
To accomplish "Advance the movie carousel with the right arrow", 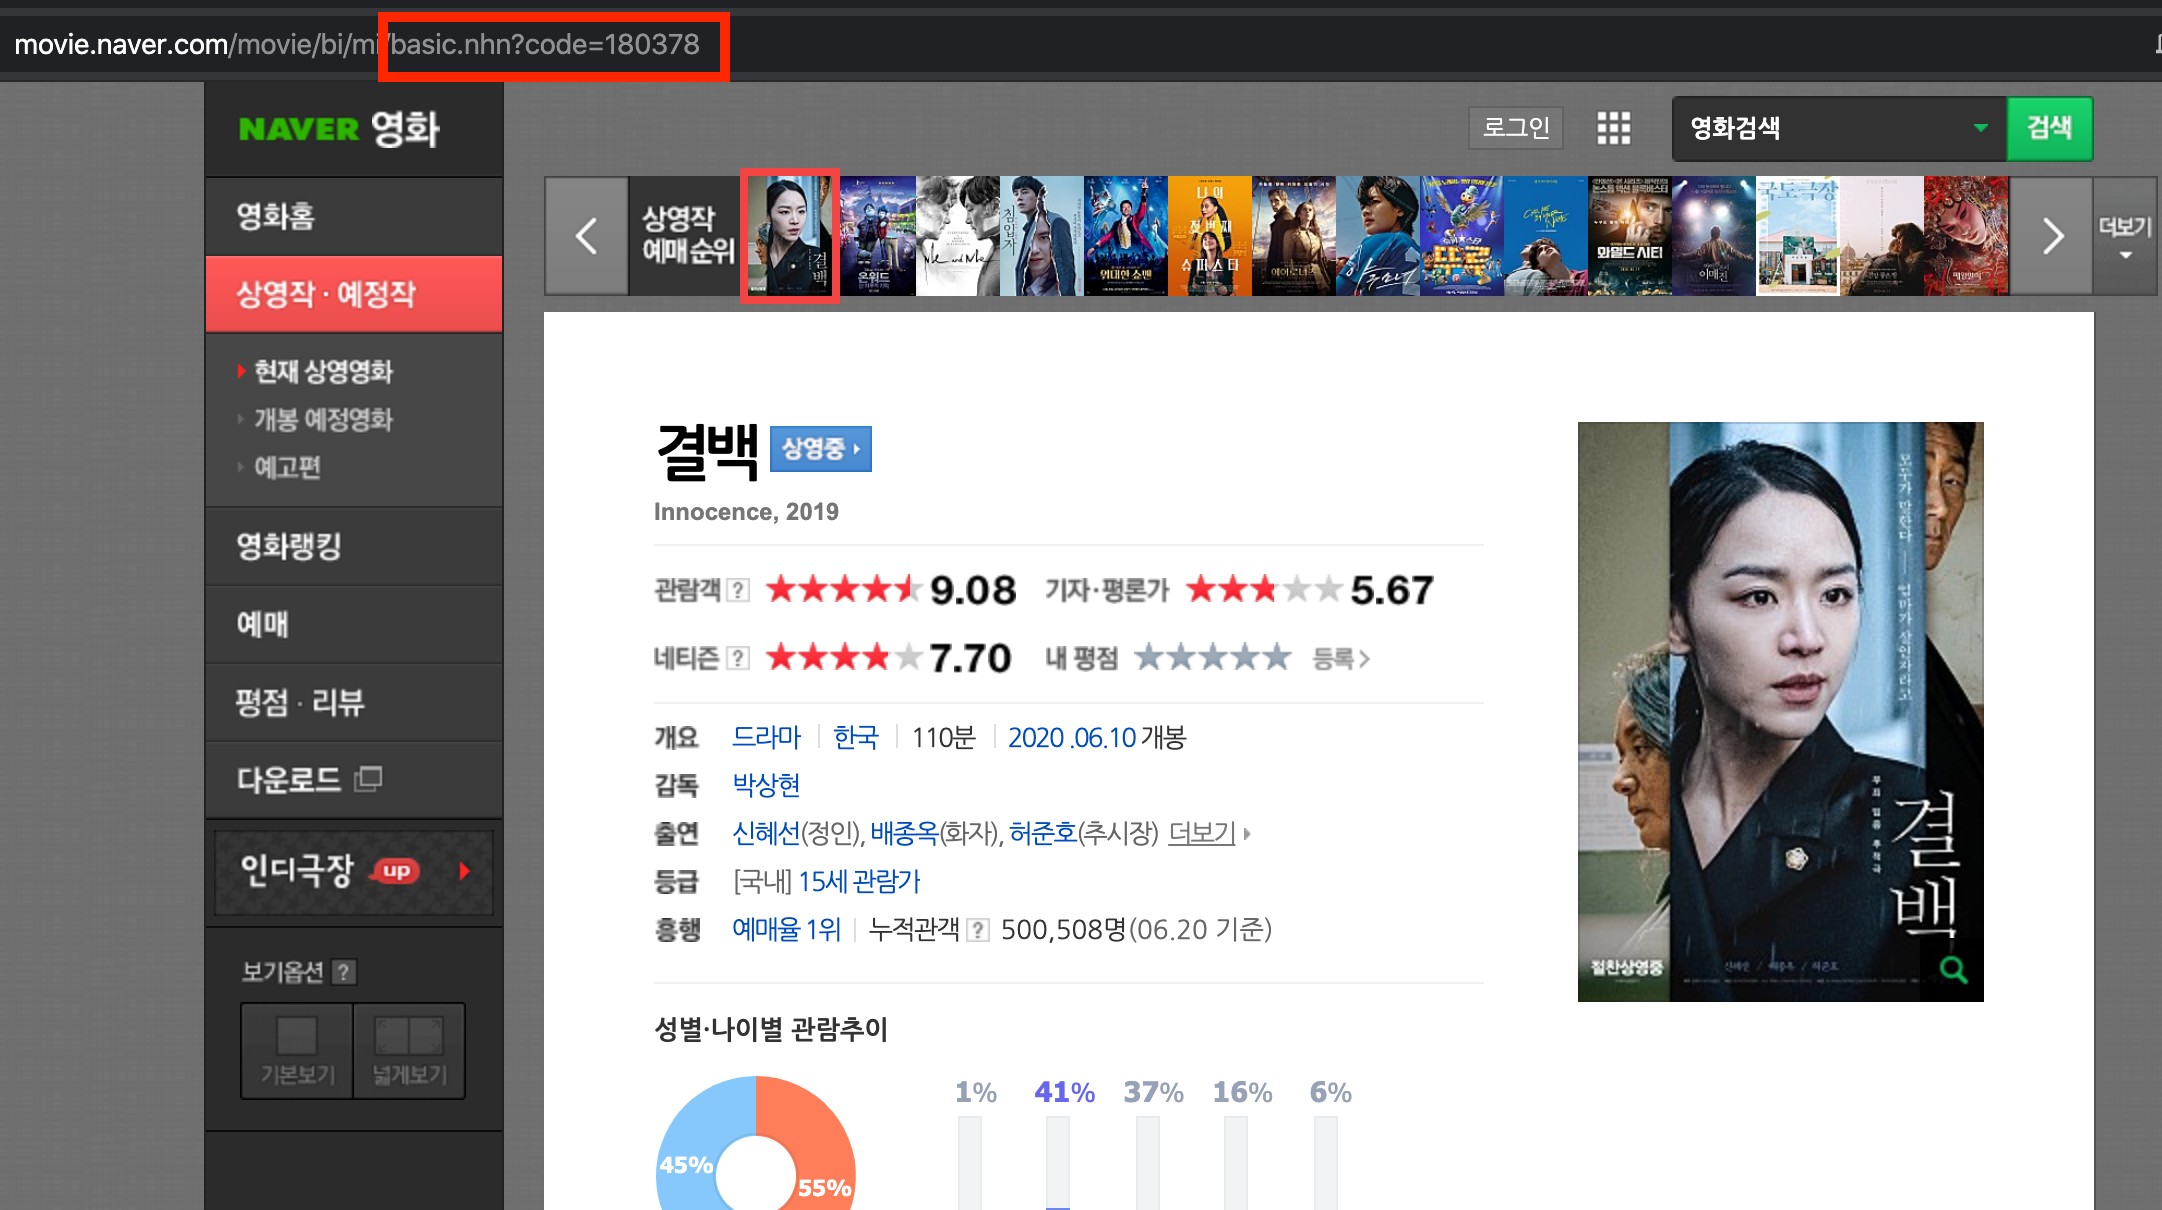I will (x=2051, y=236).
